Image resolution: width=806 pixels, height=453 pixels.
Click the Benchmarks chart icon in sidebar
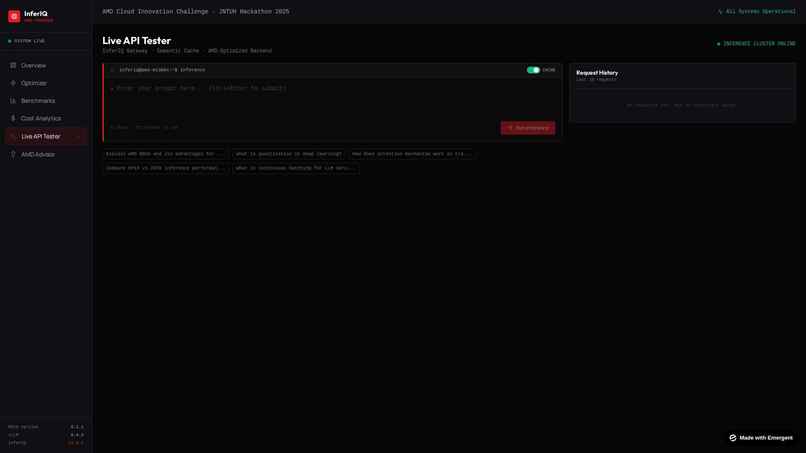click(x=13, y=101)
